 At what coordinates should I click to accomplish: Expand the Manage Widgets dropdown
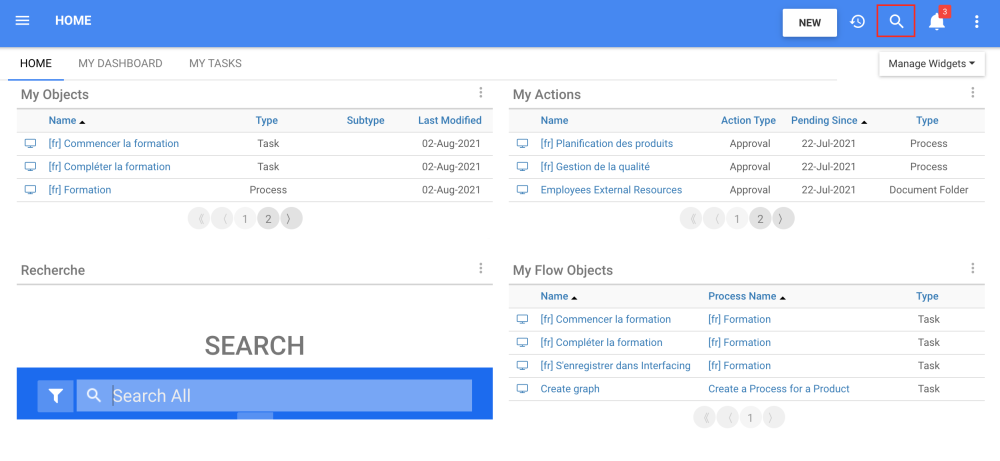click(x=931, y=64)
